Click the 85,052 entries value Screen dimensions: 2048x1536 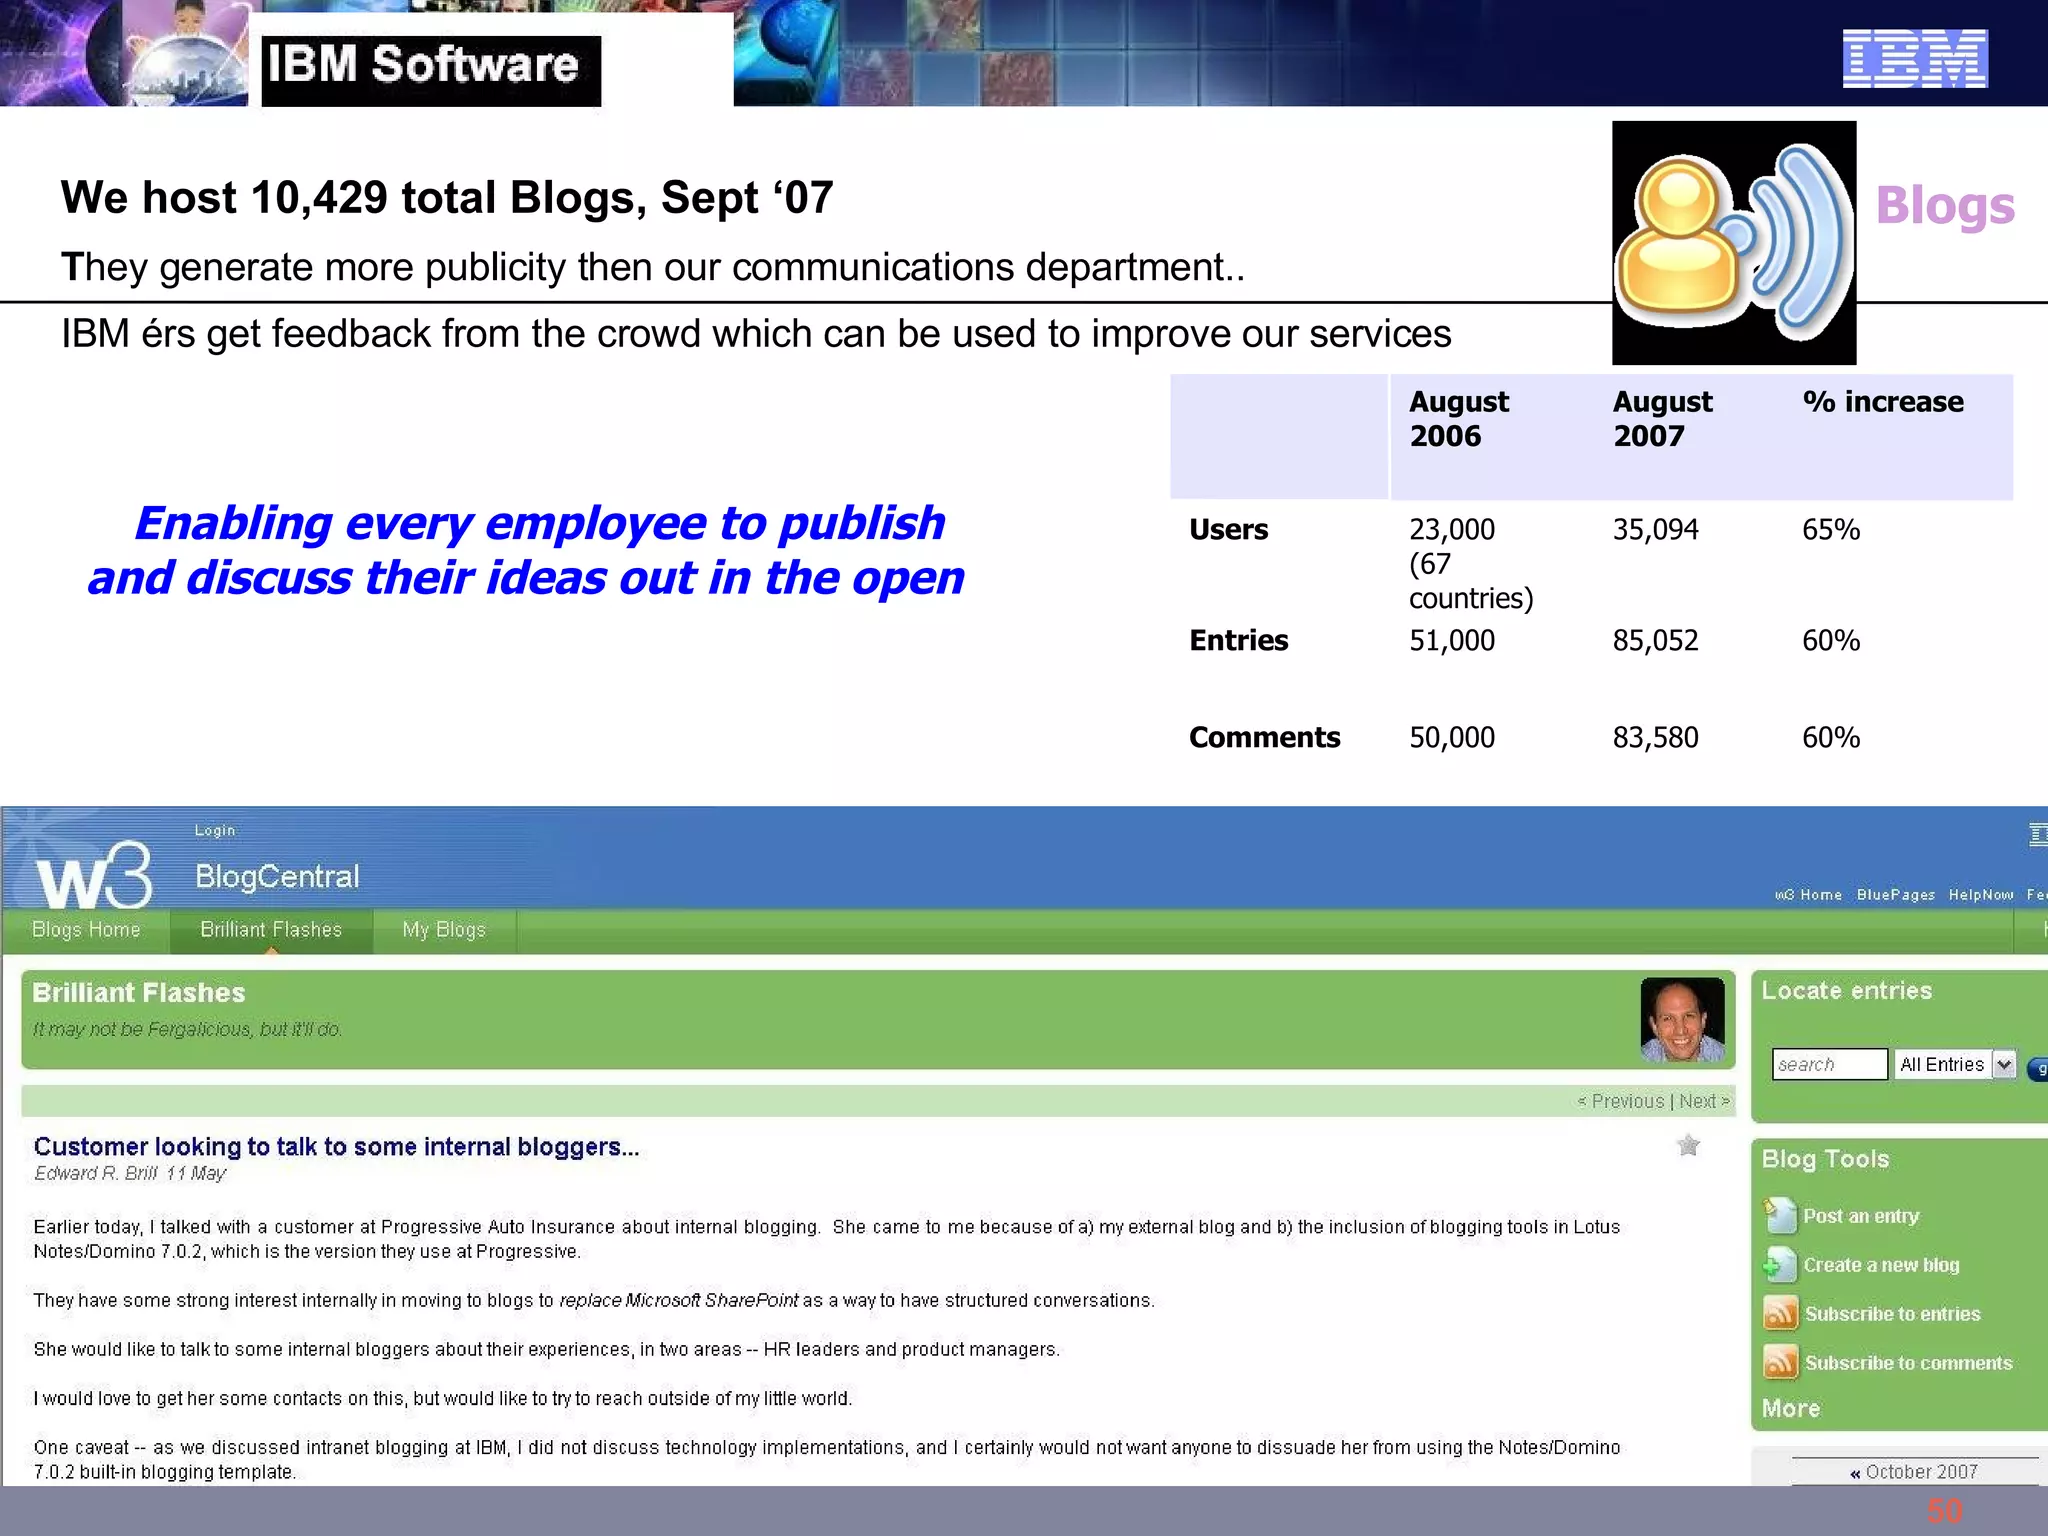[x=1655, y=640]
